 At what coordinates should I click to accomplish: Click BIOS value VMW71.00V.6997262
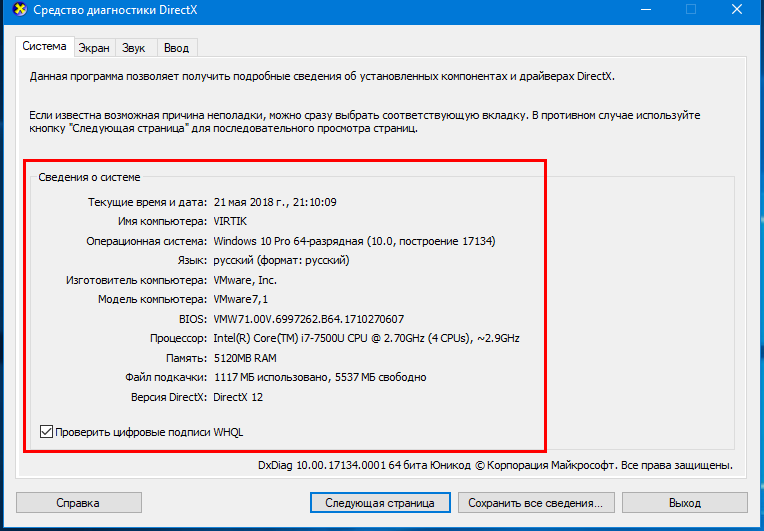308,319
